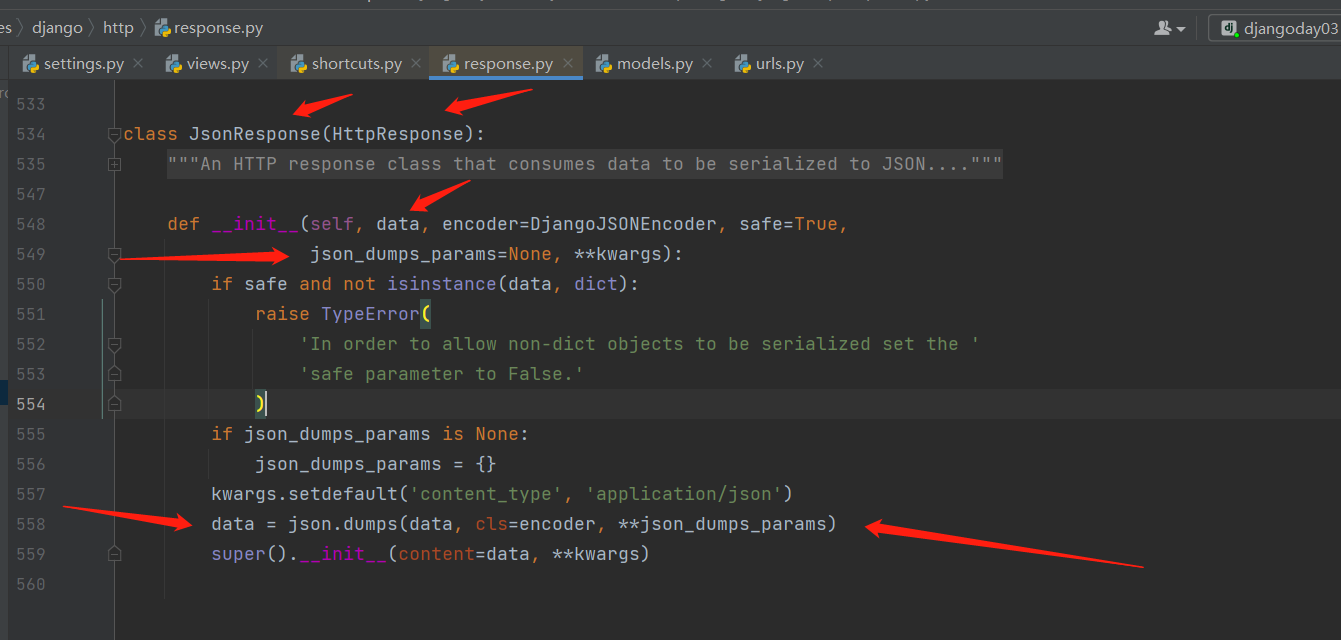Click the Python file icon on response.py tab
Image resolution: width=1341 pixels, height=640 pixels.
[x=451, y=64]
